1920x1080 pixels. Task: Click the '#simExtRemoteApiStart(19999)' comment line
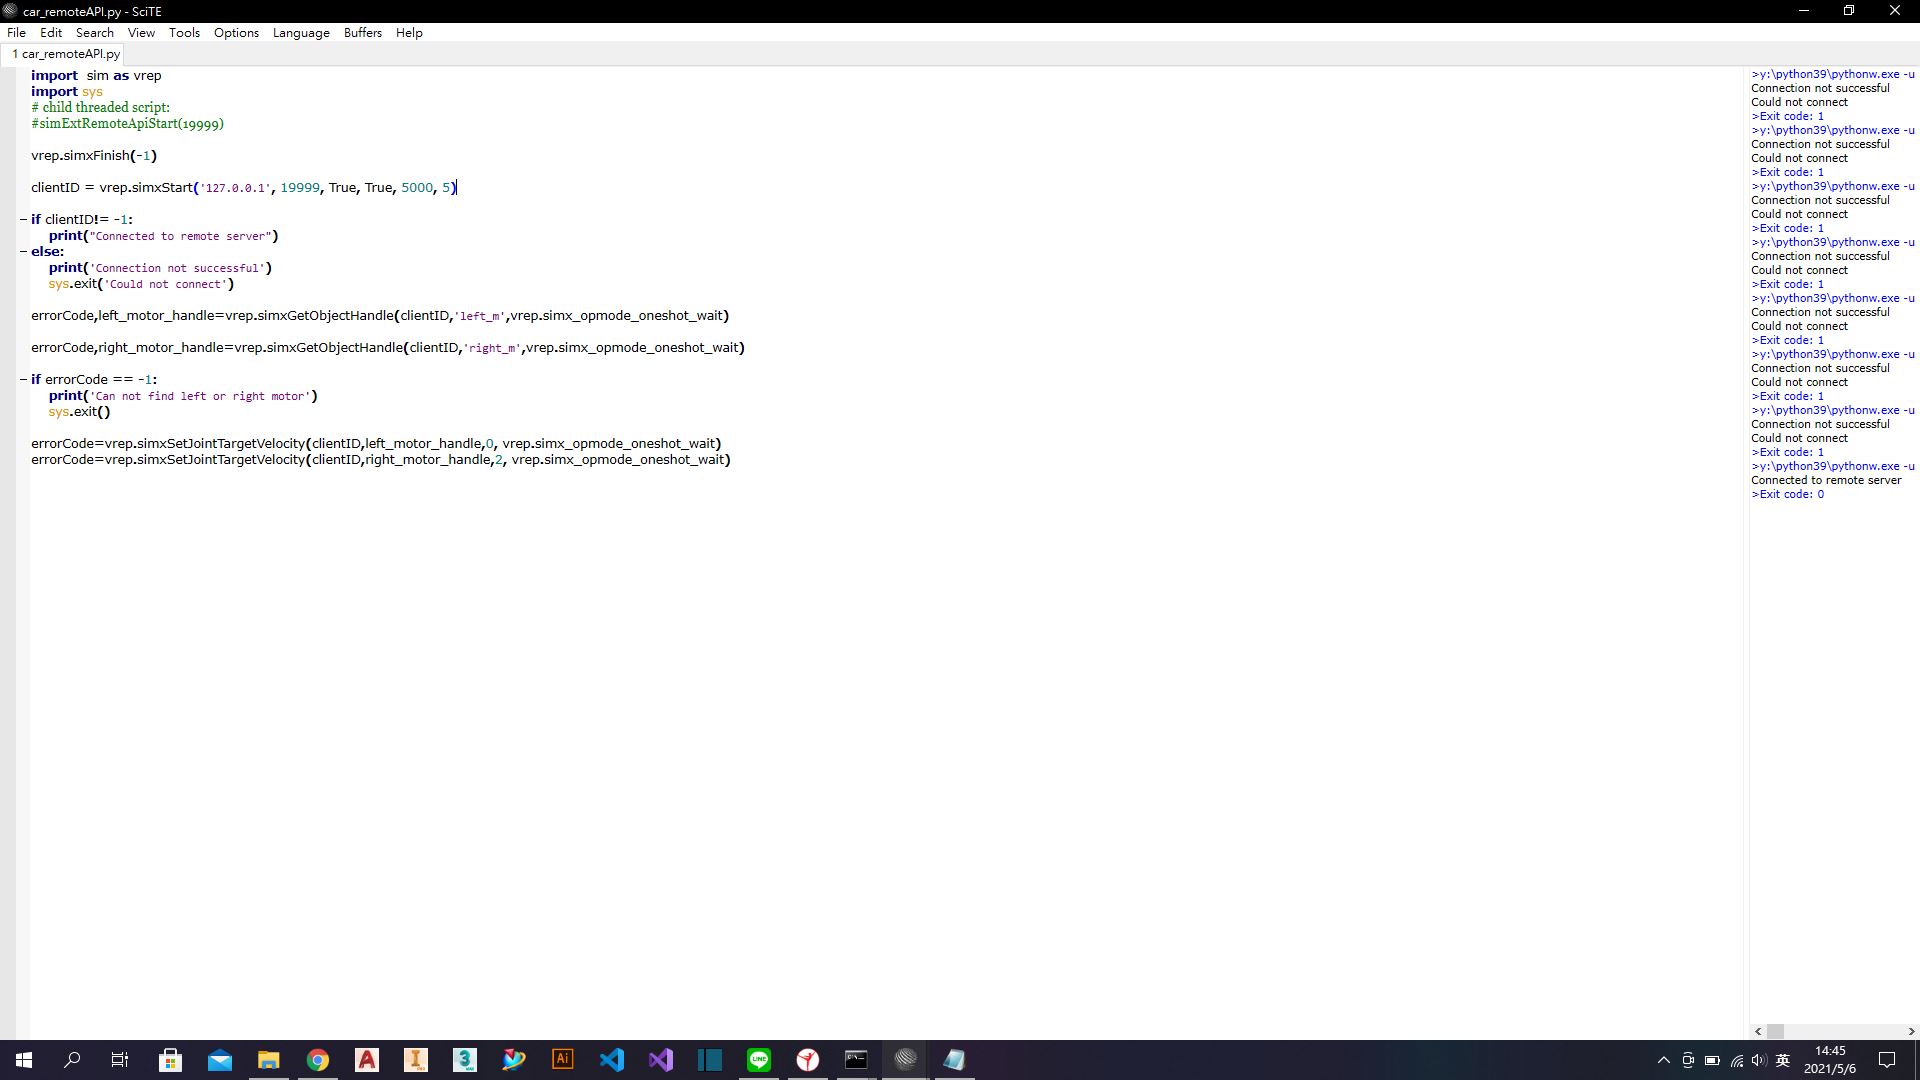click(x=127, y=123)
